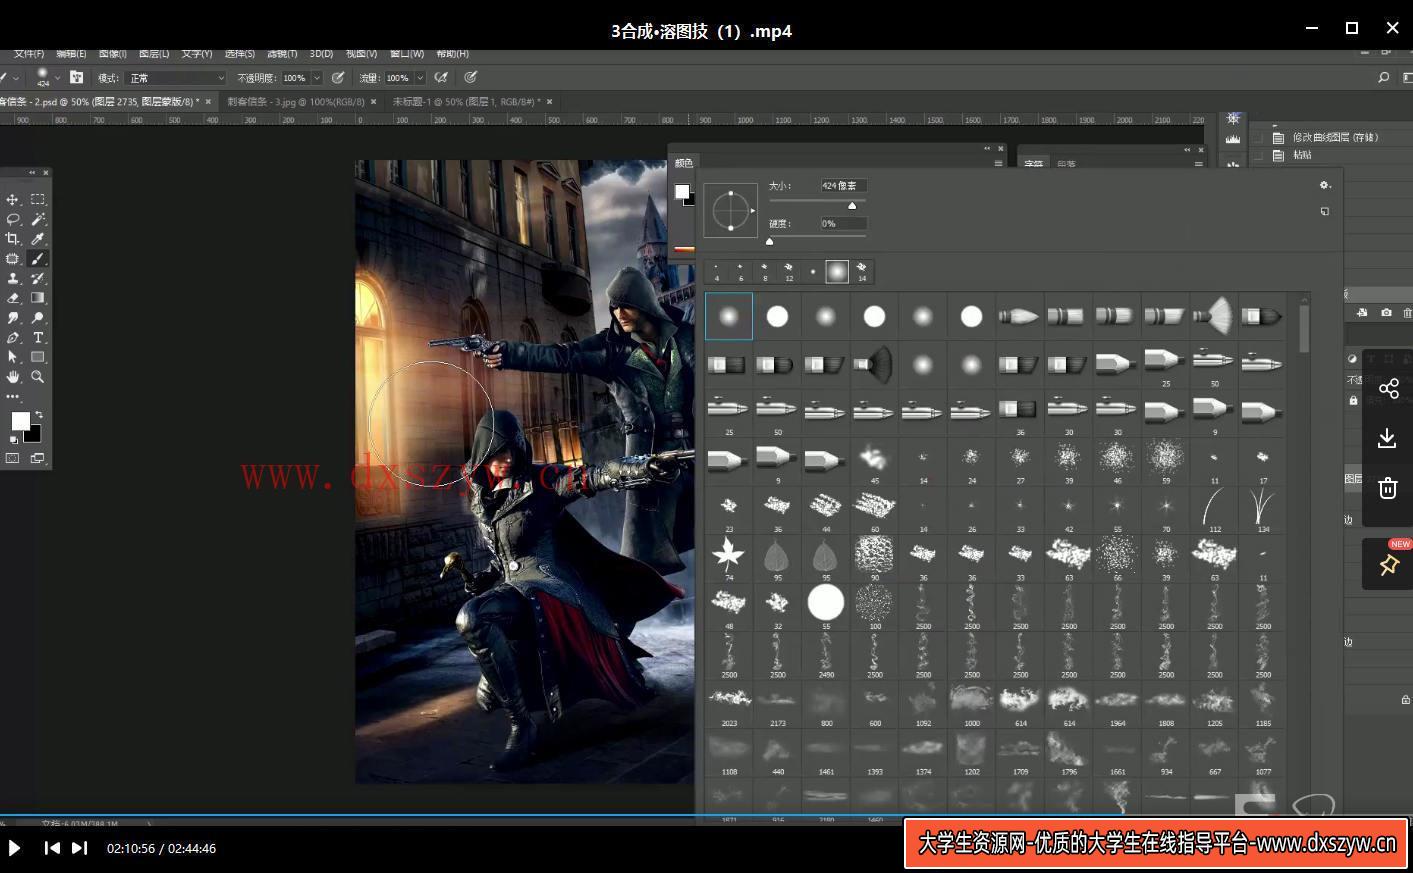This screenshot has height=873, width=1413.
Task: Toggle pressure for size button
Action: click(470, 77)
